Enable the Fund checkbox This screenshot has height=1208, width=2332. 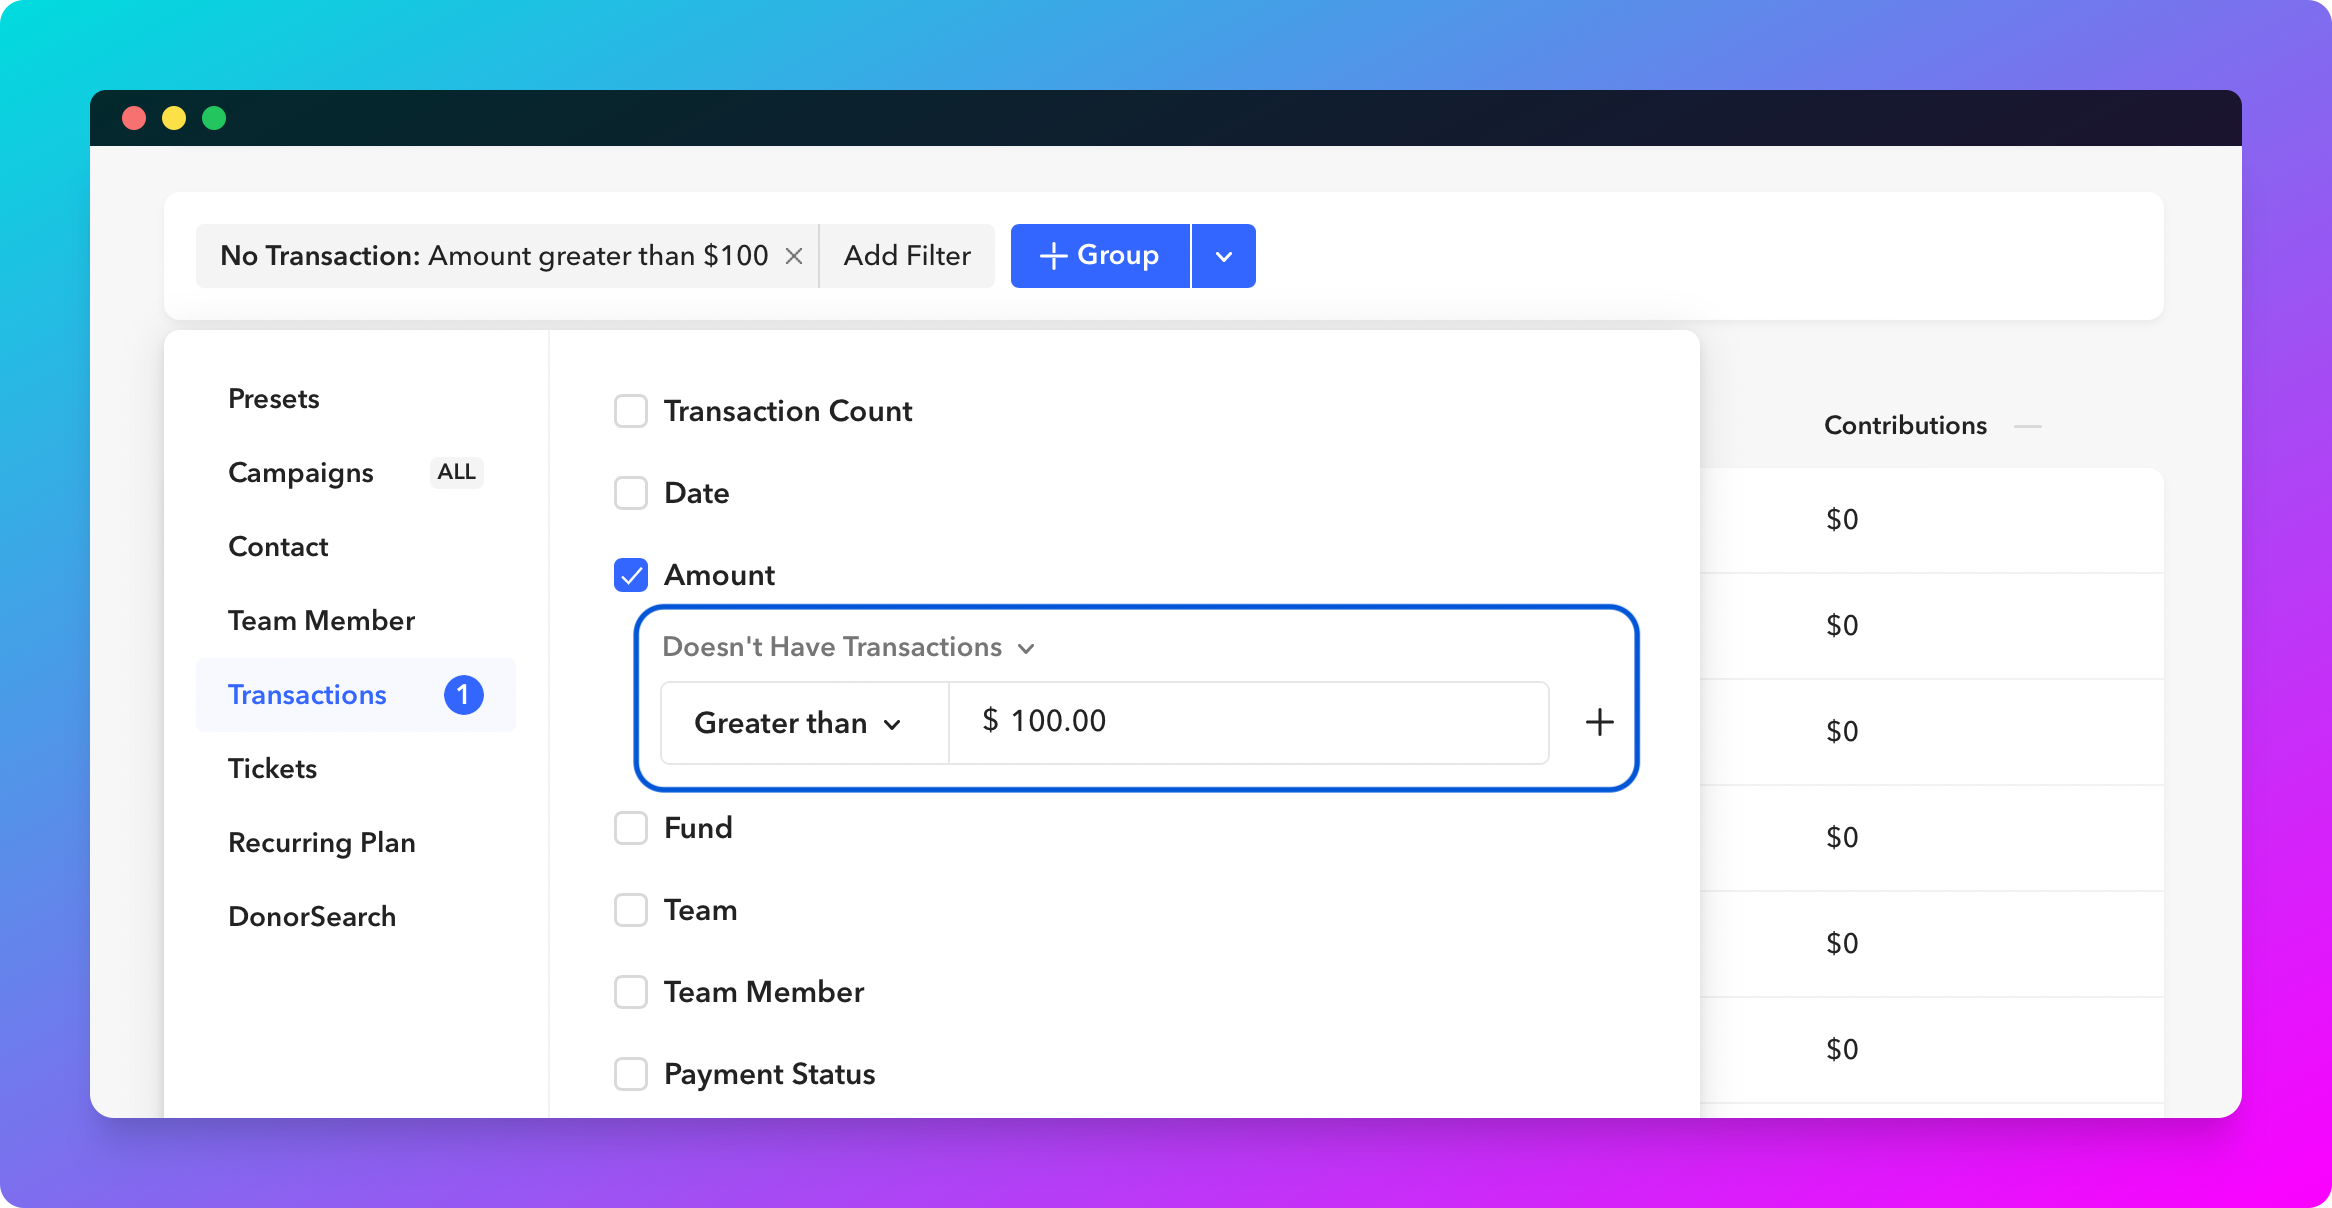[631, 828]
